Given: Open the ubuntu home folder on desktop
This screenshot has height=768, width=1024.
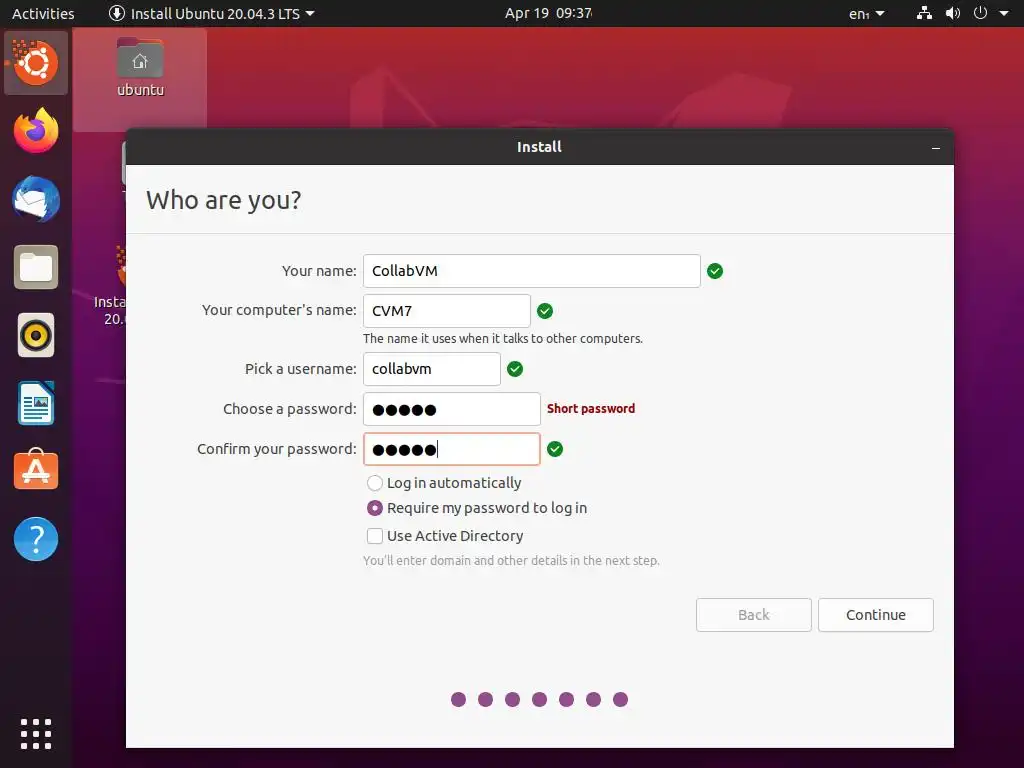Looking at the screenshot, I should (x=140, y=67).
